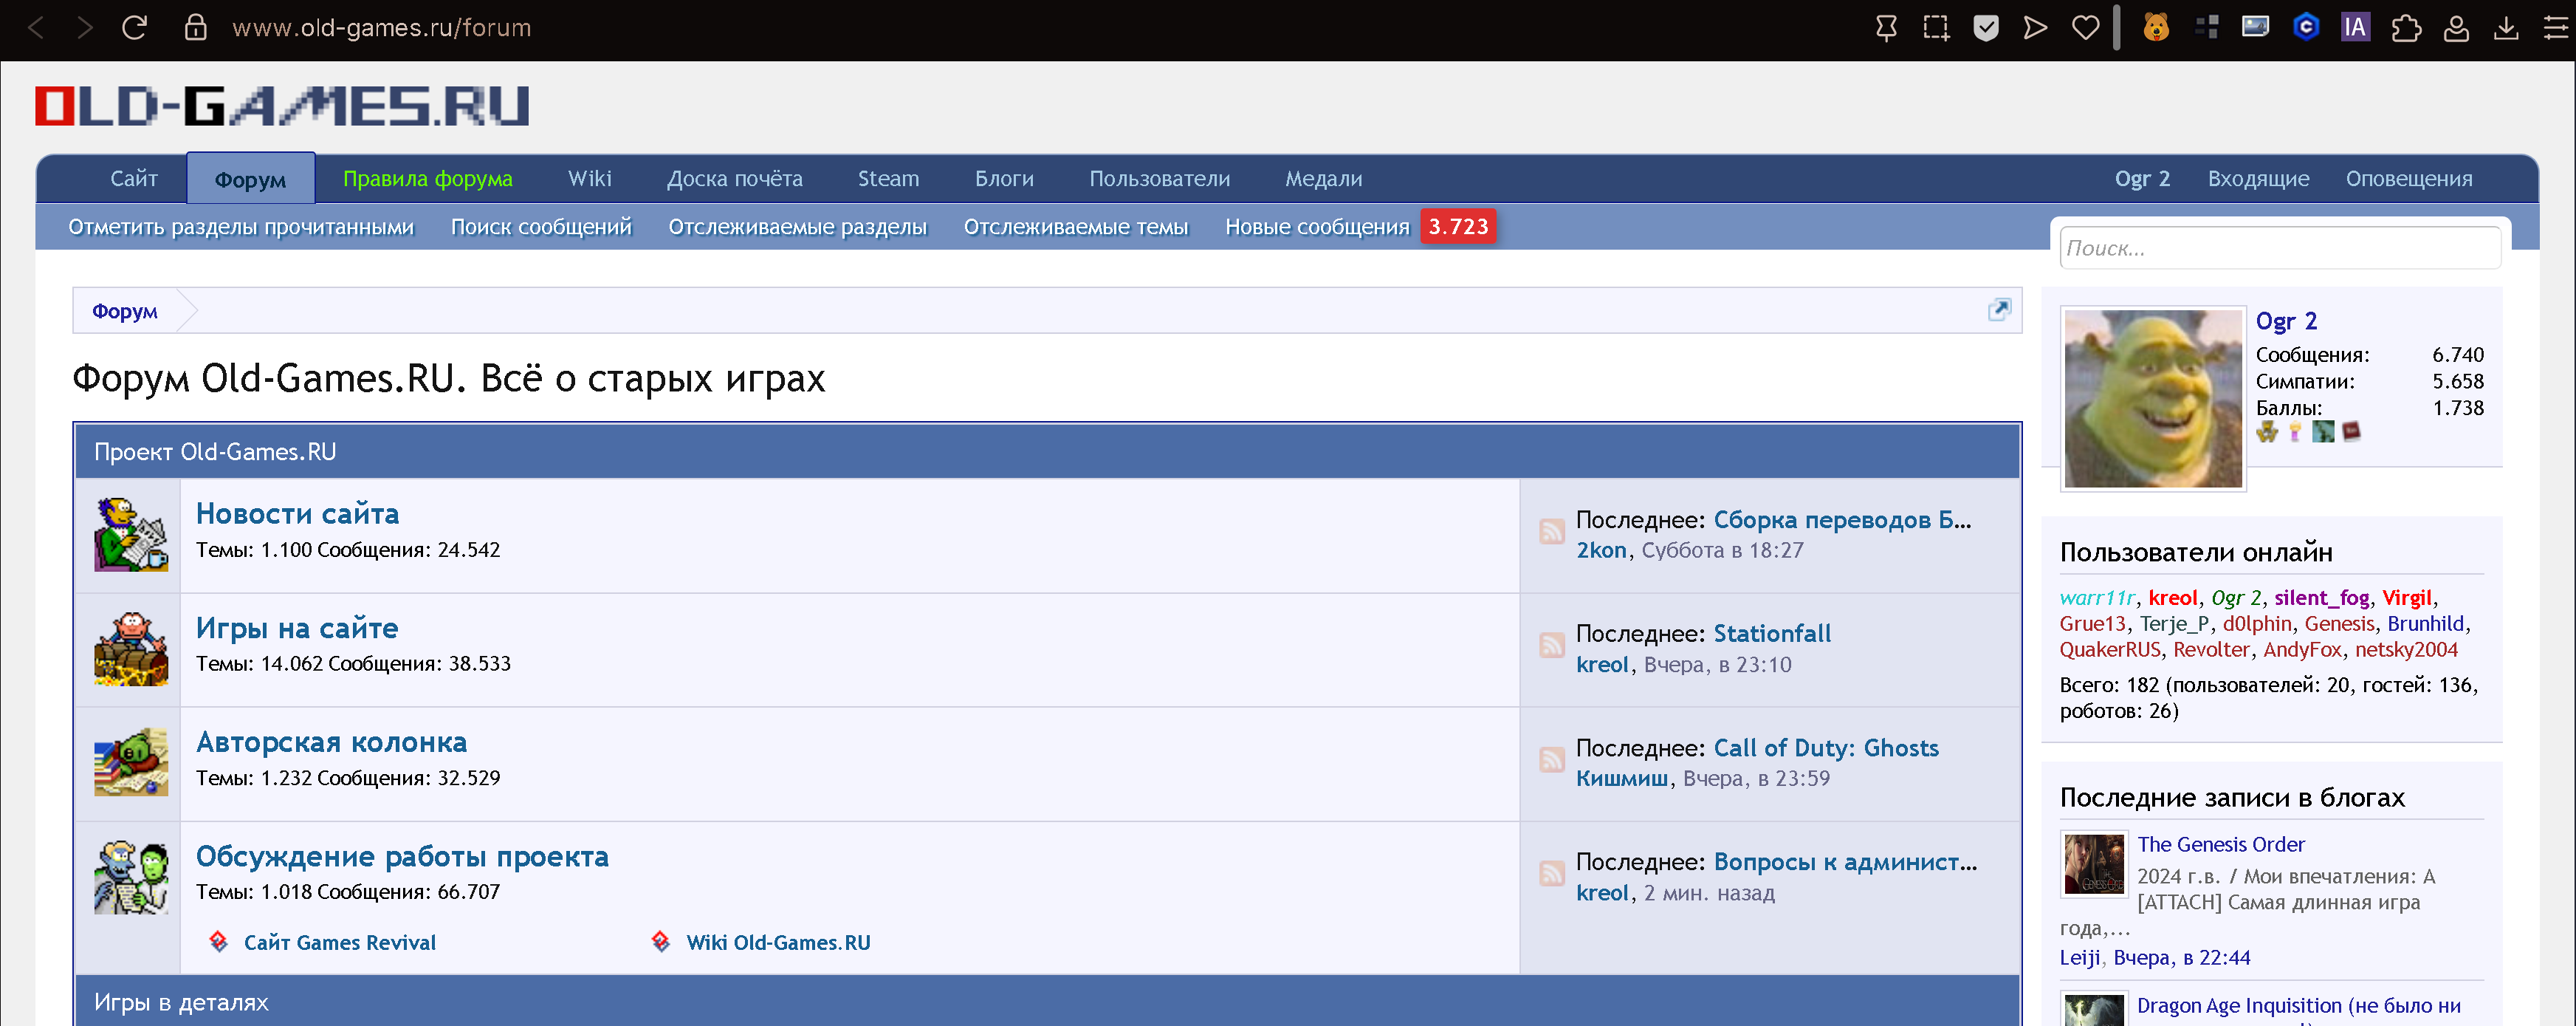
Task: Open the browser downloads icon
Action: (2506, 28)
